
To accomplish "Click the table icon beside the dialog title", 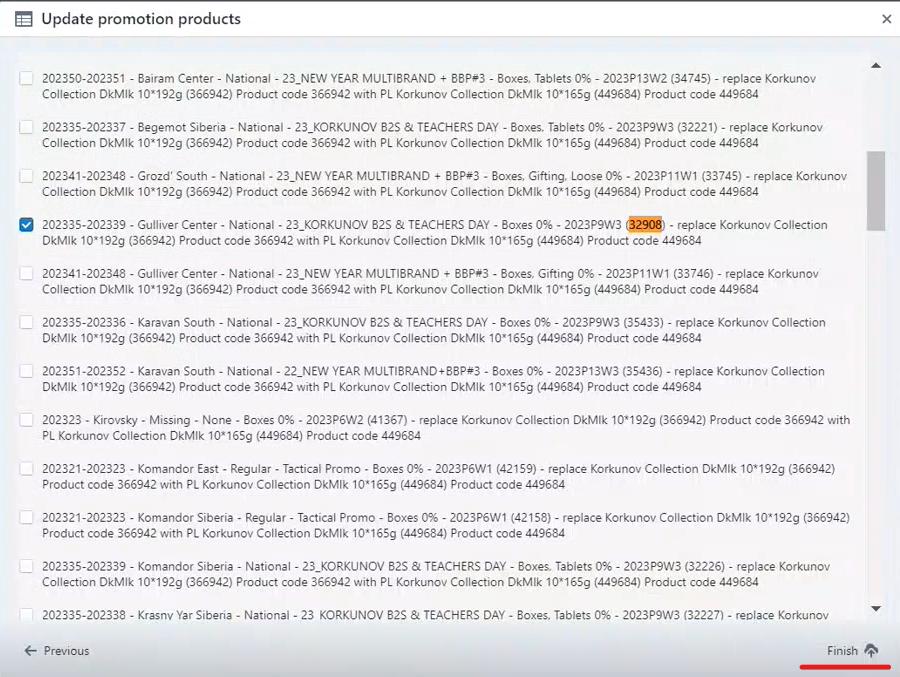I will (24, 20).
